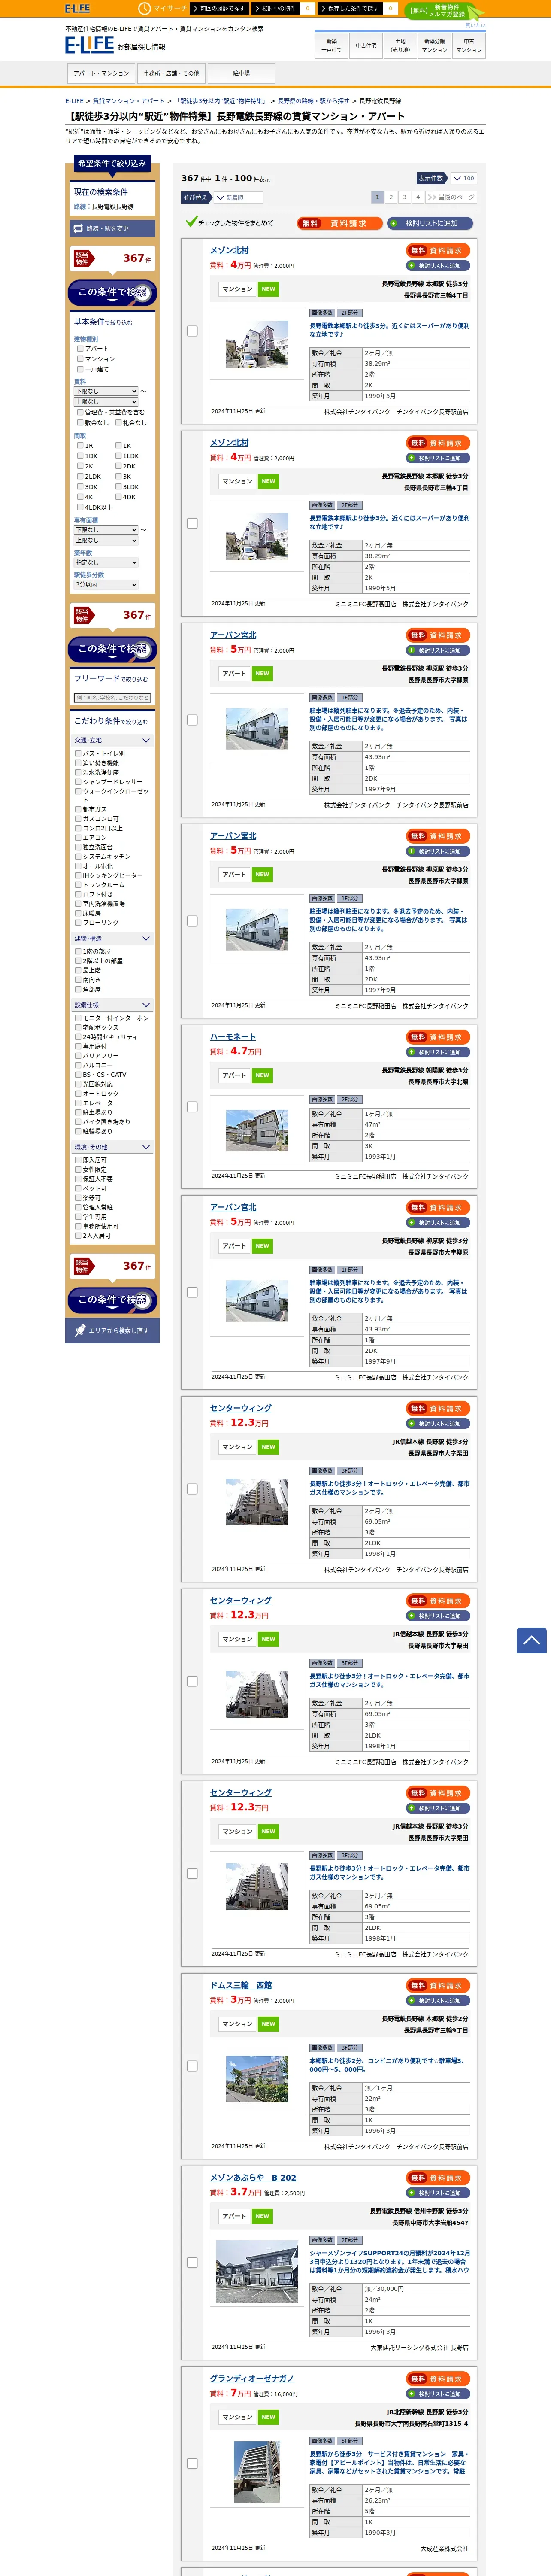Viewport: 551px width, 2576px height.
Task: Request 無料資料請求 for グランディオーゼナガノ
Action: pos(438,2378)
